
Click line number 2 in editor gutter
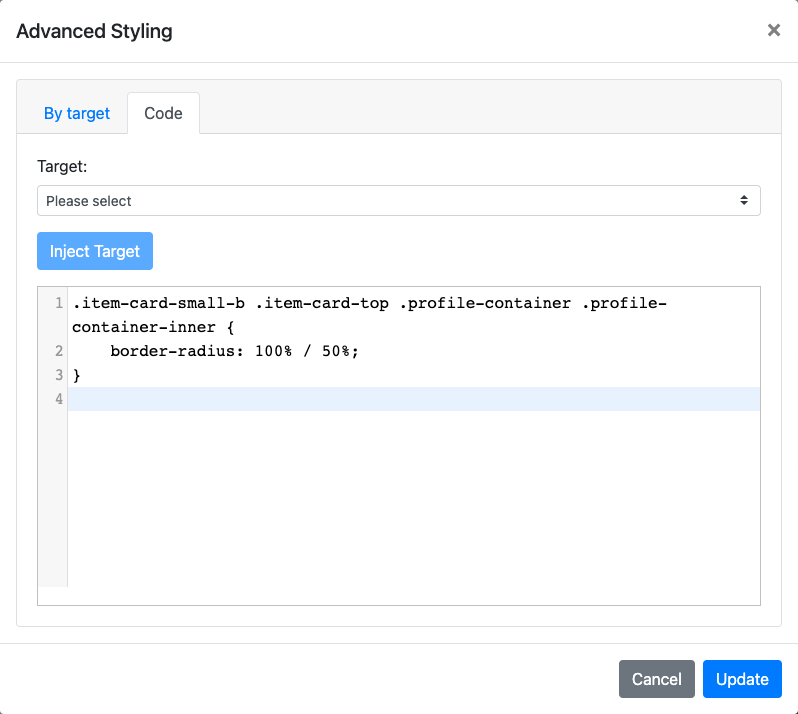[59, 351]
